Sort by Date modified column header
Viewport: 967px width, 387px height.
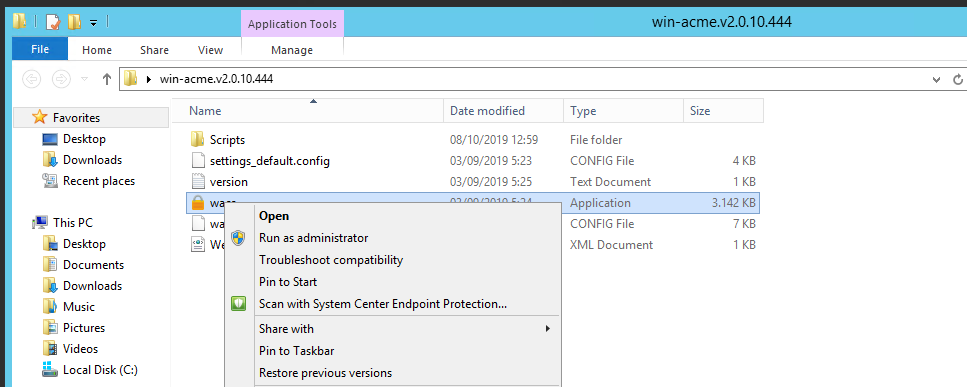[503, 111]
